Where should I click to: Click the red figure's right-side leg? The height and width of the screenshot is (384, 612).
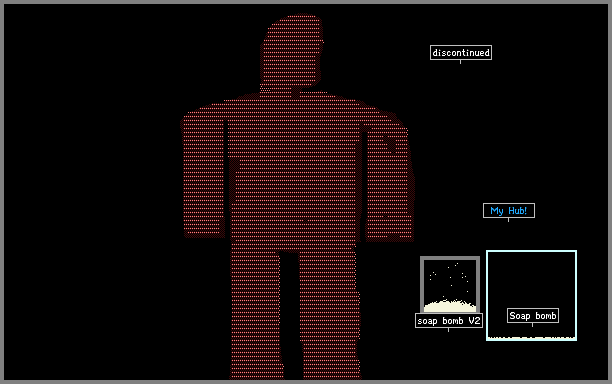point(330,312)
